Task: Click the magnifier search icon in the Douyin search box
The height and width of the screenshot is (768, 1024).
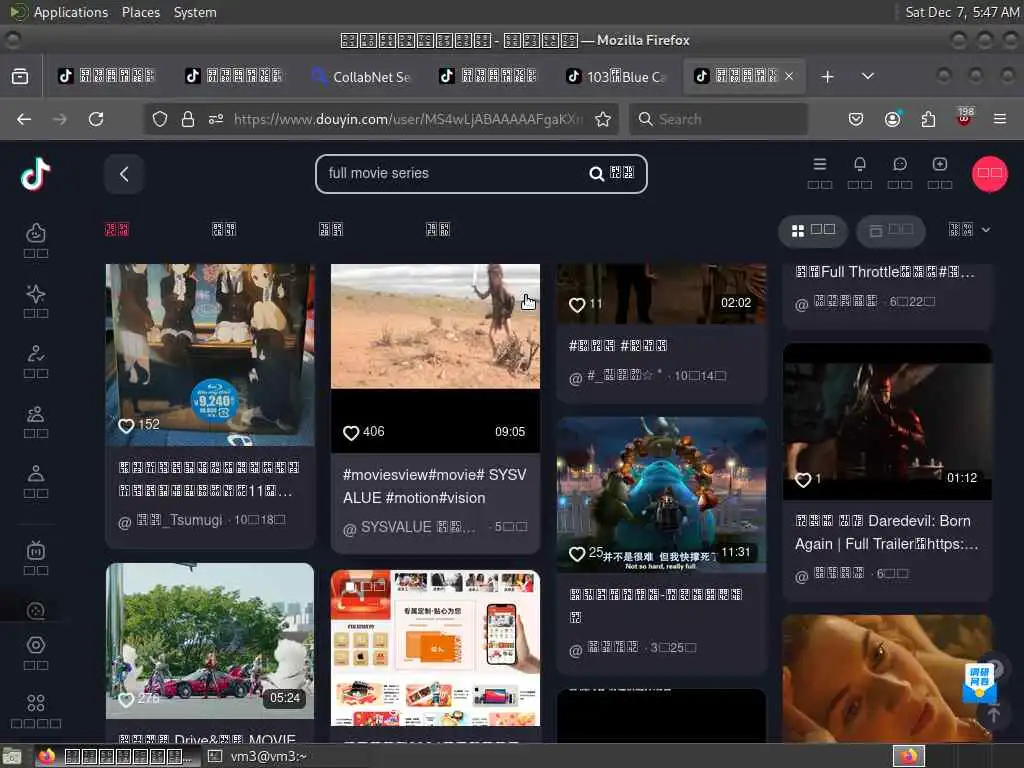Action: [596, 174]
